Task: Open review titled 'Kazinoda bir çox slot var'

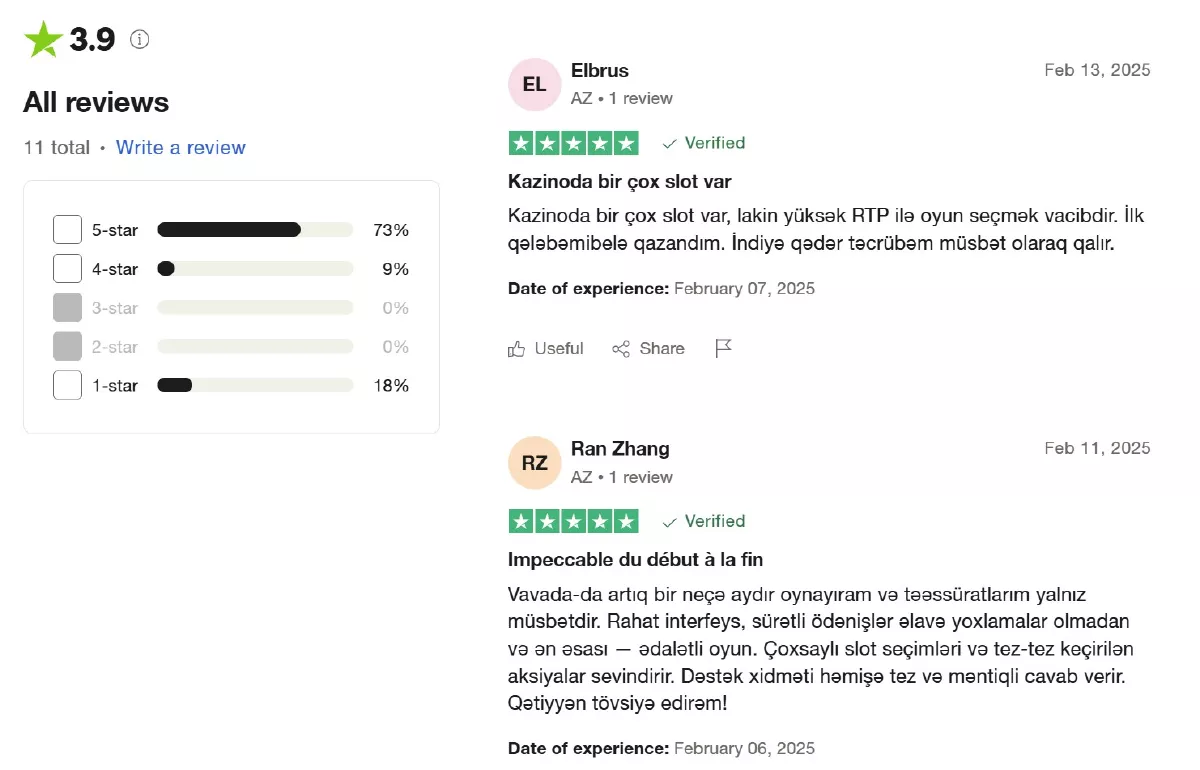Action: 619,182
